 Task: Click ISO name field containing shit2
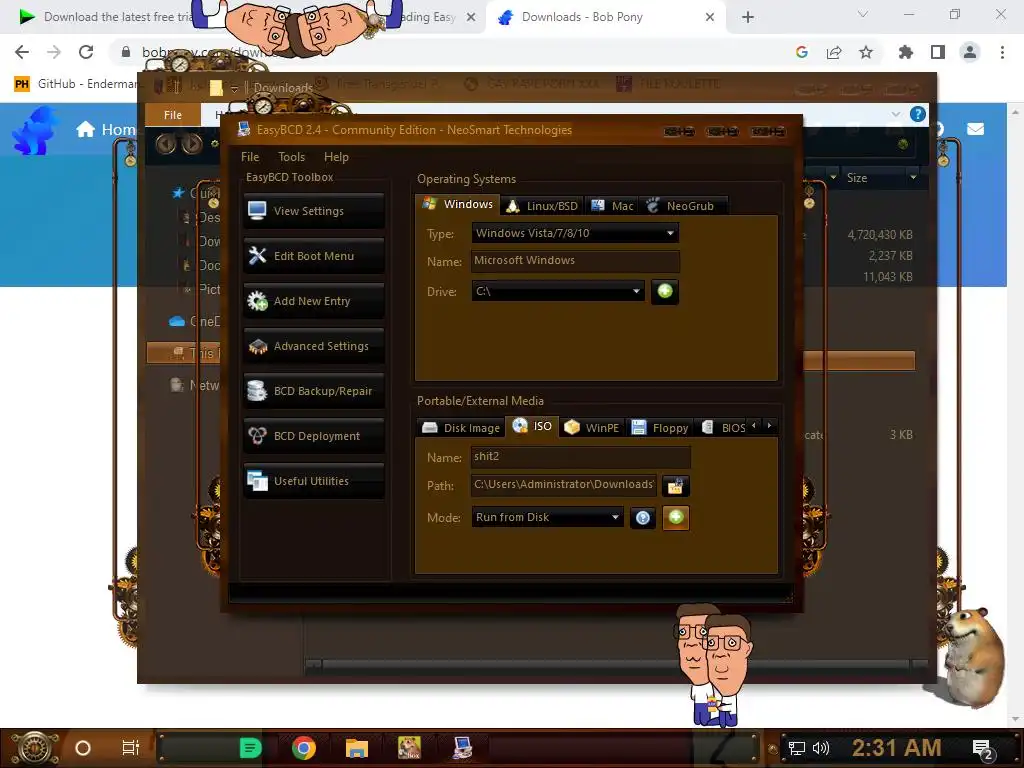pyautogui.click(x=581, y=456)
